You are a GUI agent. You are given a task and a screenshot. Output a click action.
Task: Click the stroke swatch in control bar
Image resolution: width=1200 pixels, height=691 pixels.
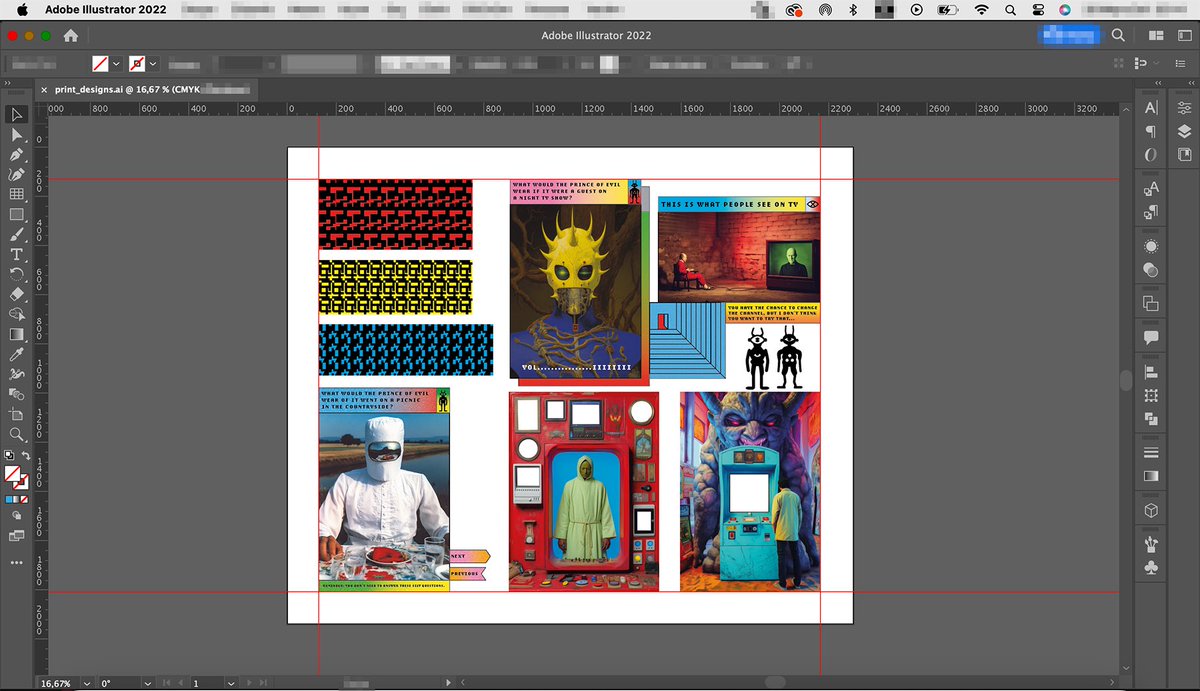[x=137, y=63]
